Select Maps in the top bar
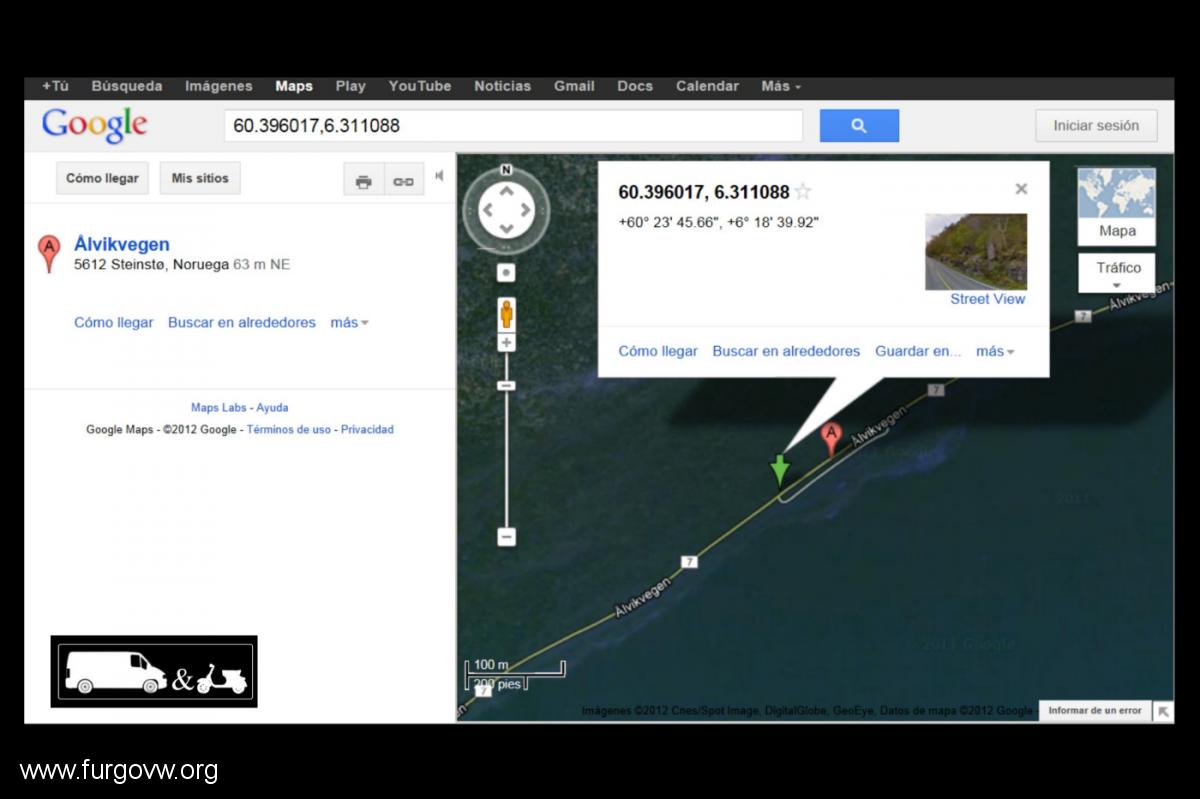Image resolution: width=1200 pixels, height=799 pixels. point(294,86)
